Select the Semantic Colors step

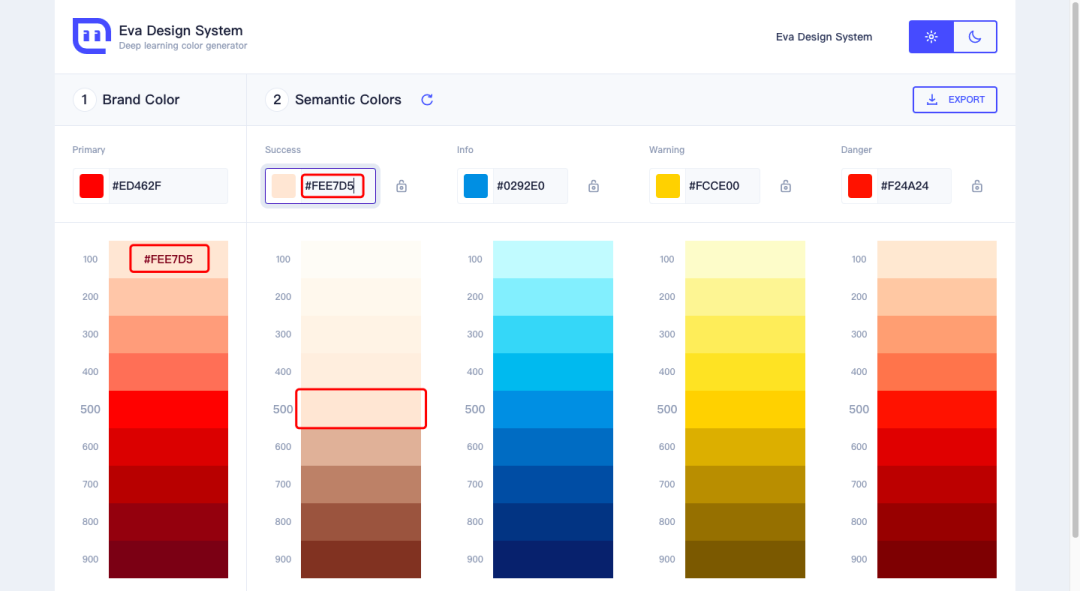[x=334, y=100]
